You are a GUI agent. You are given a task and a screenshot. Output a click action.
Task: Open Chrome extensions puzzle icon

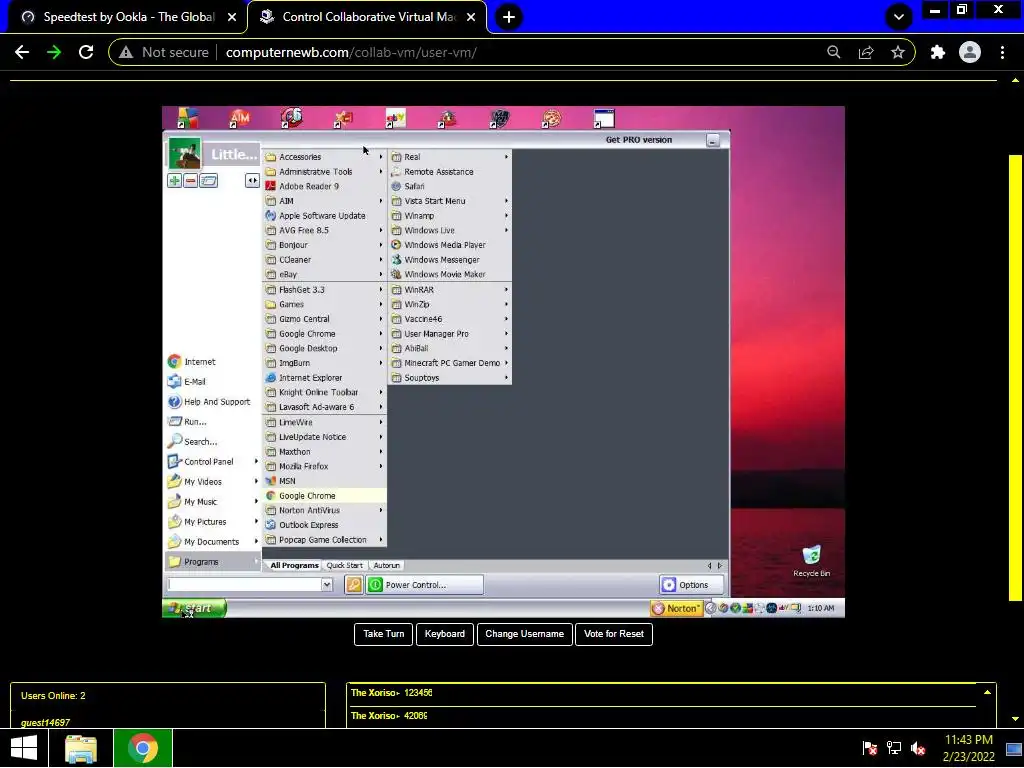tap(937, 52)
